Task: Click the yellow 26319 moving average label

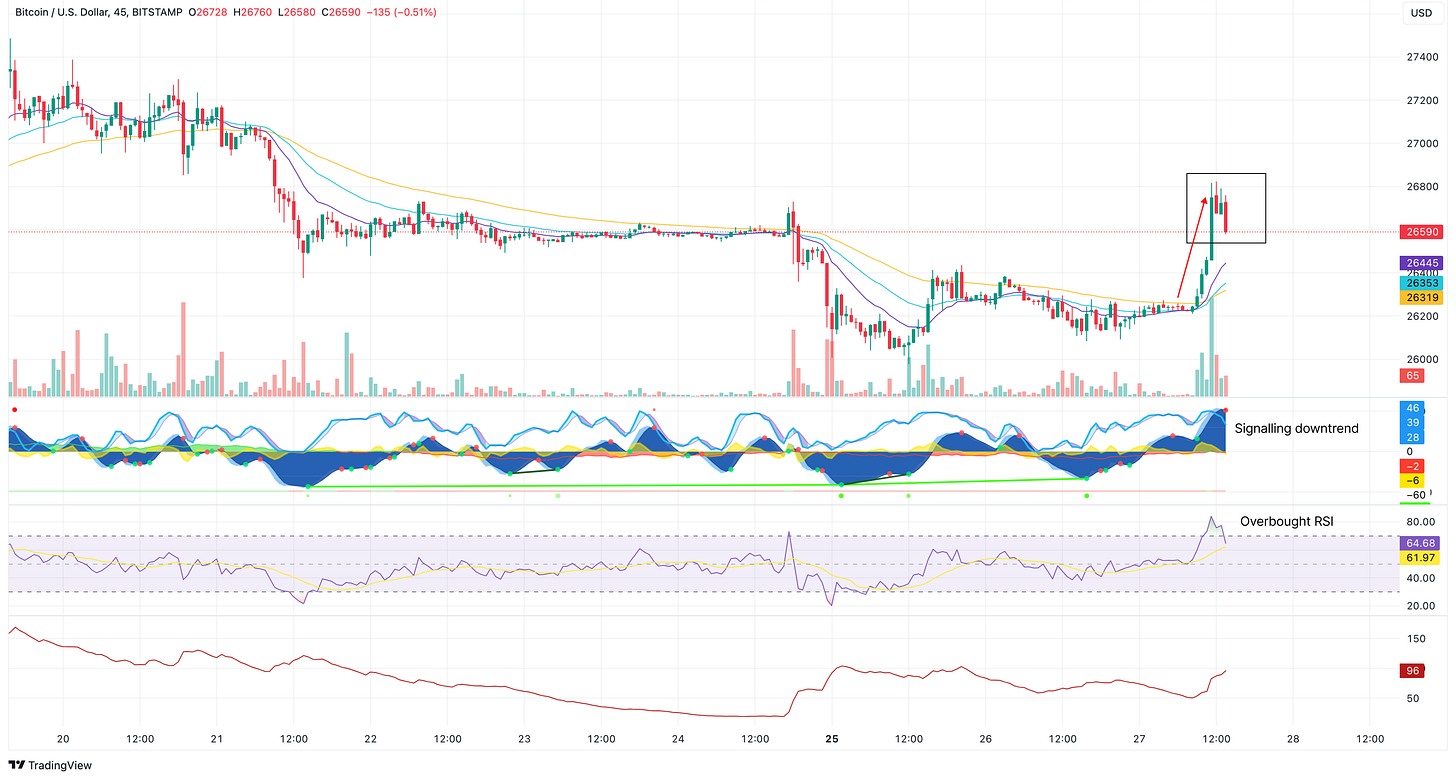Action: tap(1419, 297)
